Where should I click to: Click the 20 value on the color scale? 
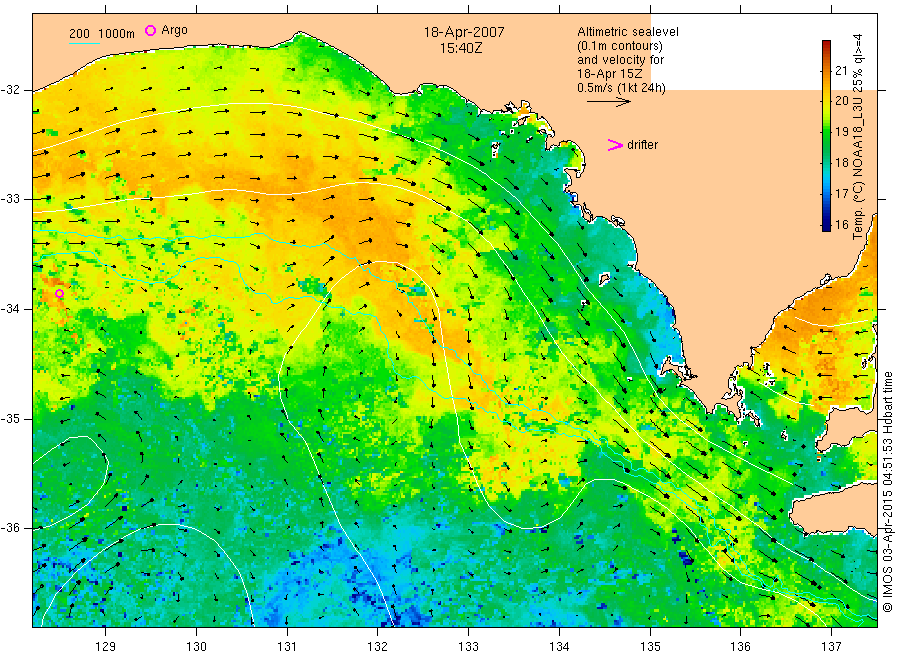tap(841, 101)
